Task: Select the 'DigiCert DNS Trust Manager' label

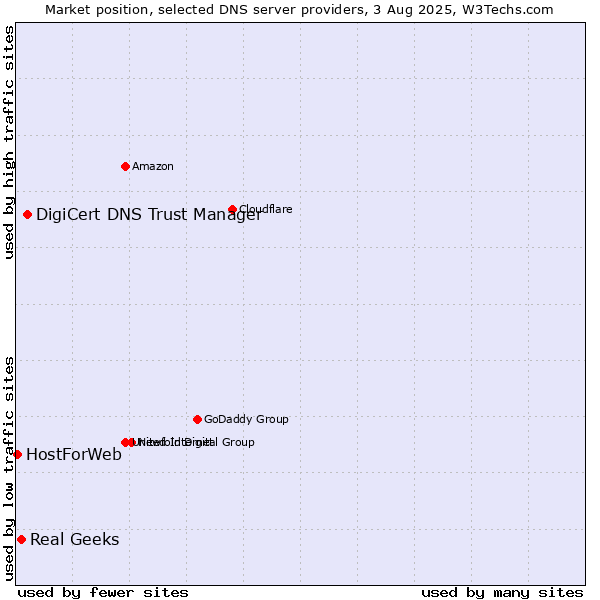Action: point(149,215)
